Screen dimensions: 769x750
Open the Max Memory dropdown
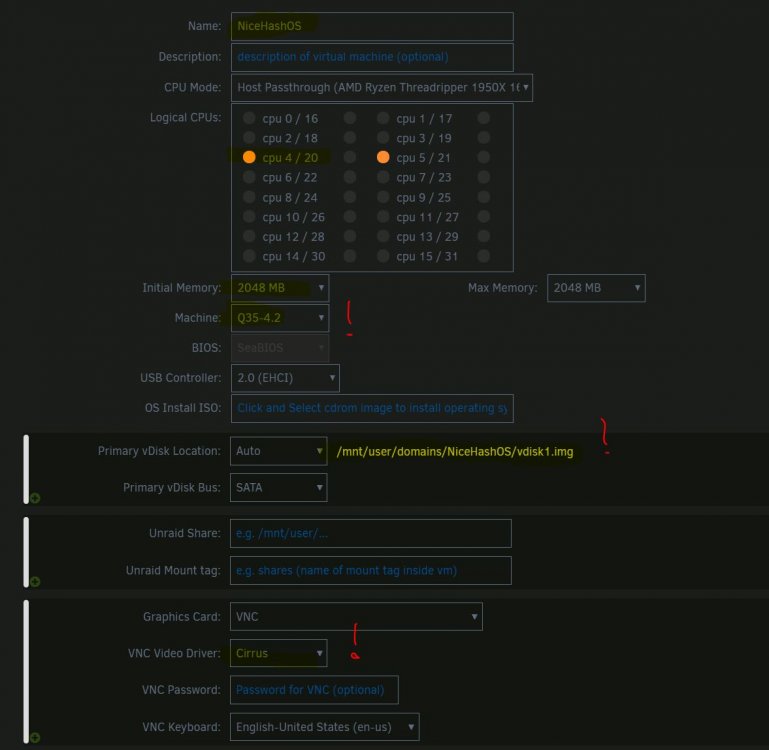[x=596, y=288]
